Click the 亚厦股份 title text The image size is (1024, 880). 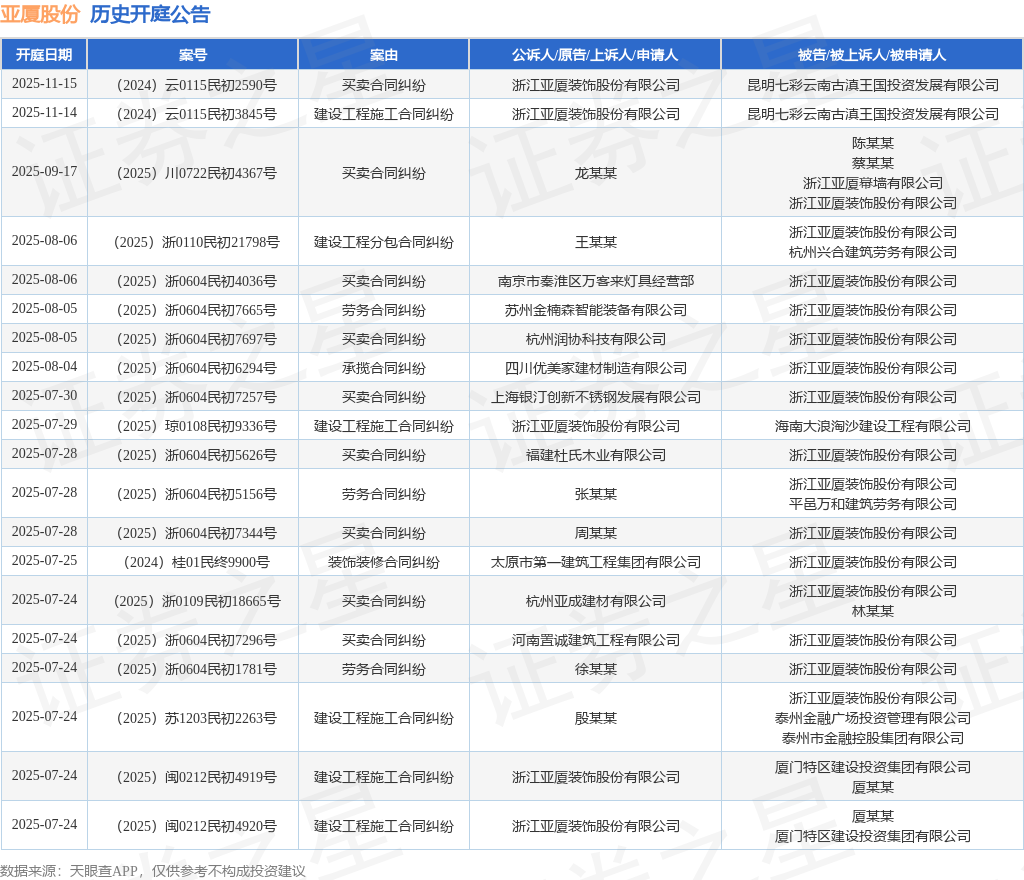(x=40, y=14)
